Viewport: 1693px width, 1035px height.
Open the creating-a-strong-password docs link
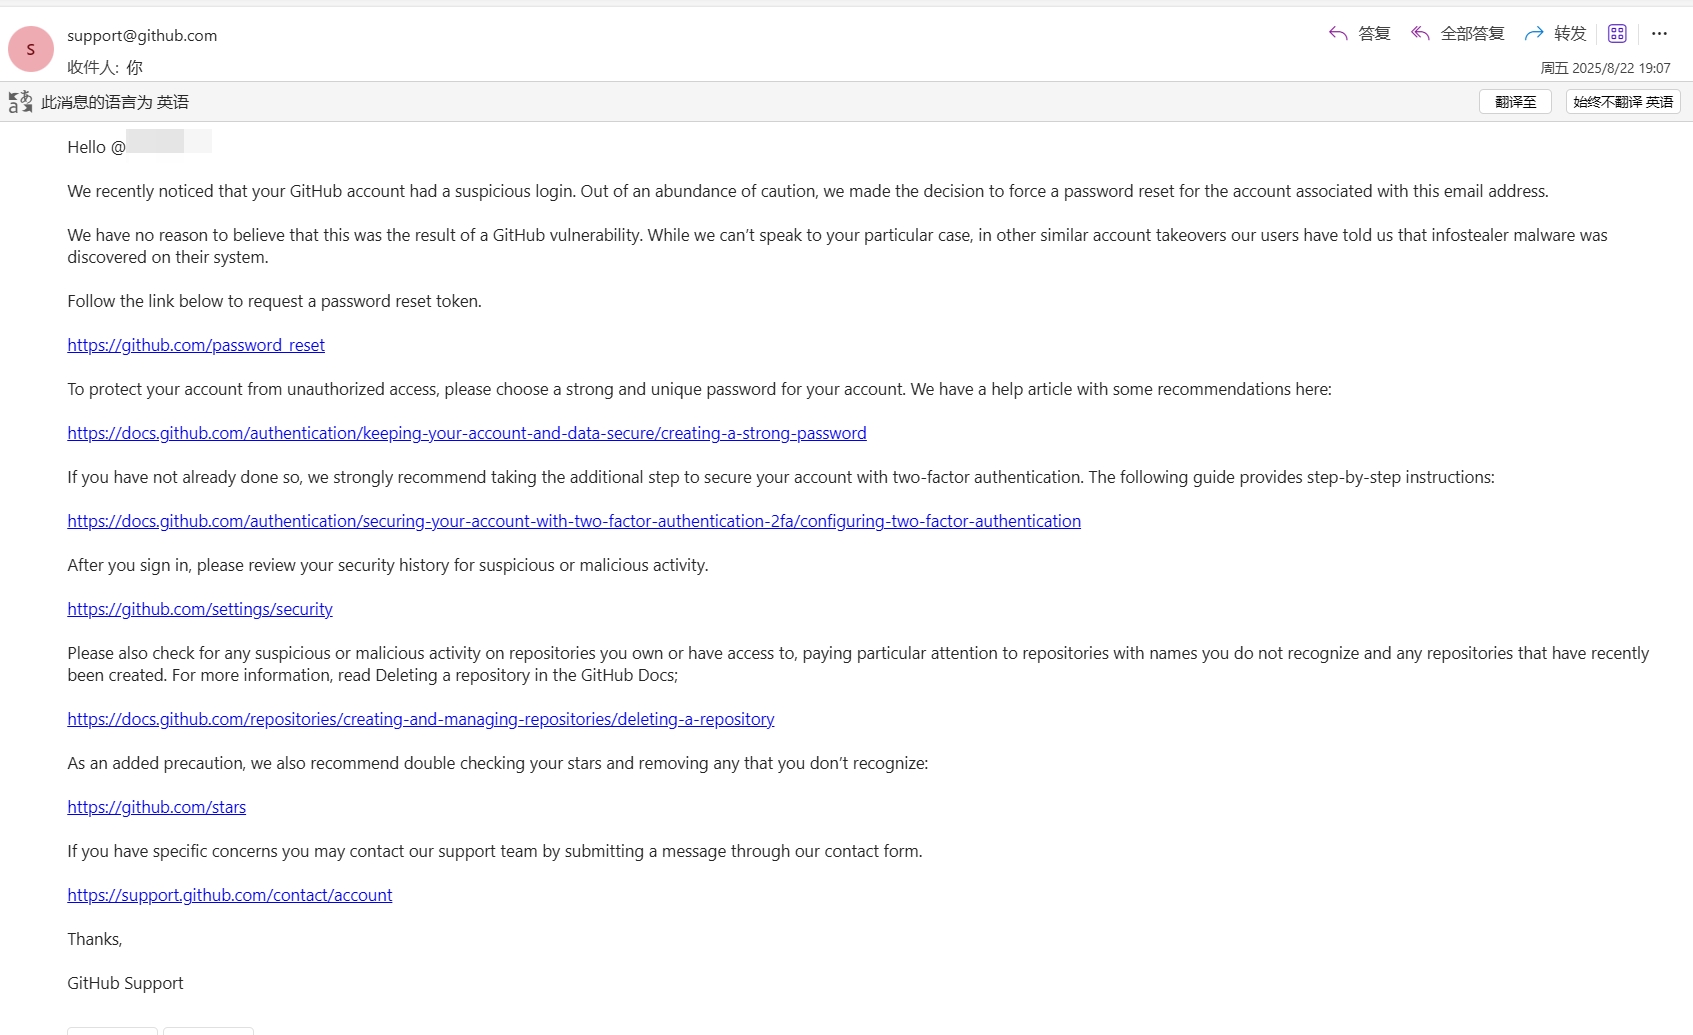click(x=466, y=433)
